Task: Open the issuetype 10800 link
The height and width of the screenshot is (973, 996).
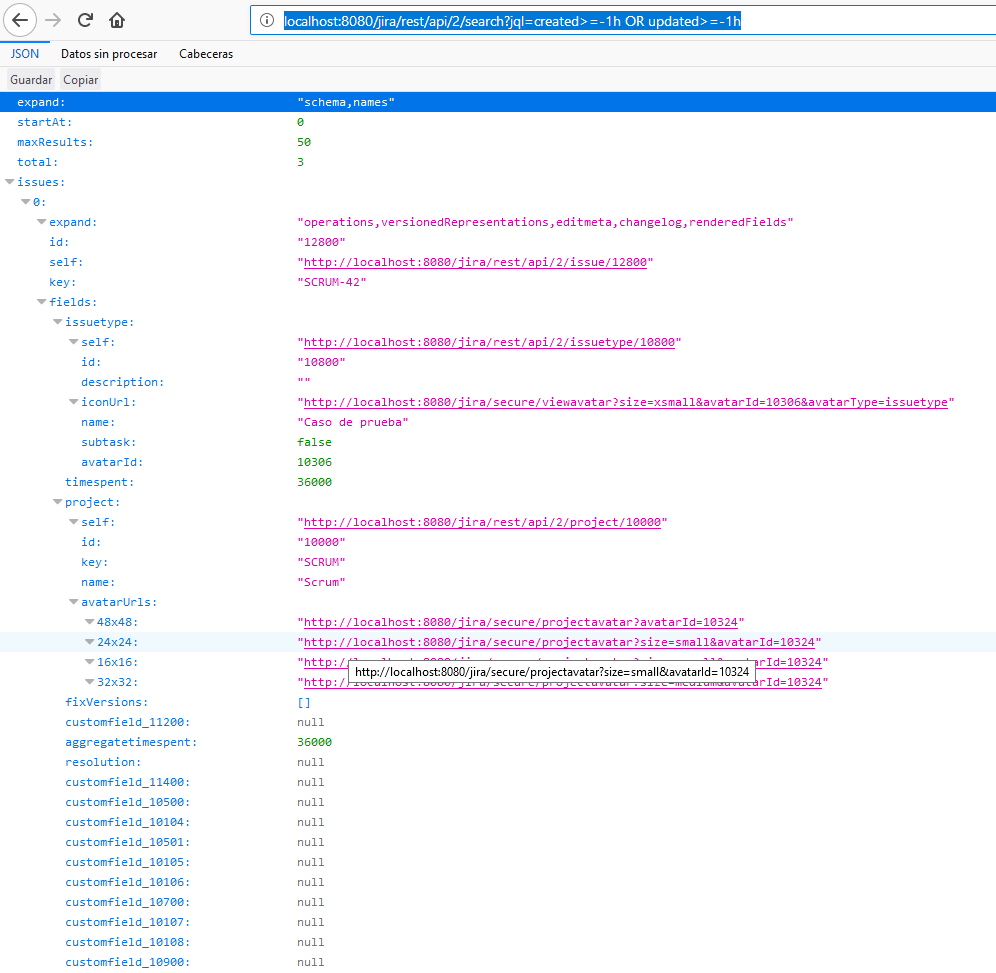Action: click(x=490, y=341)
